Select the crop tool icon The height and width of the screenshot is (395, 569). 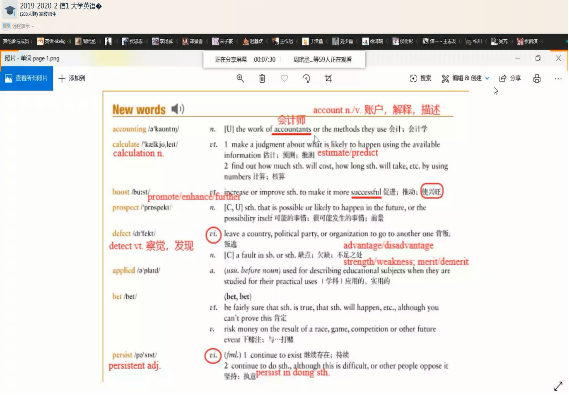328,78
